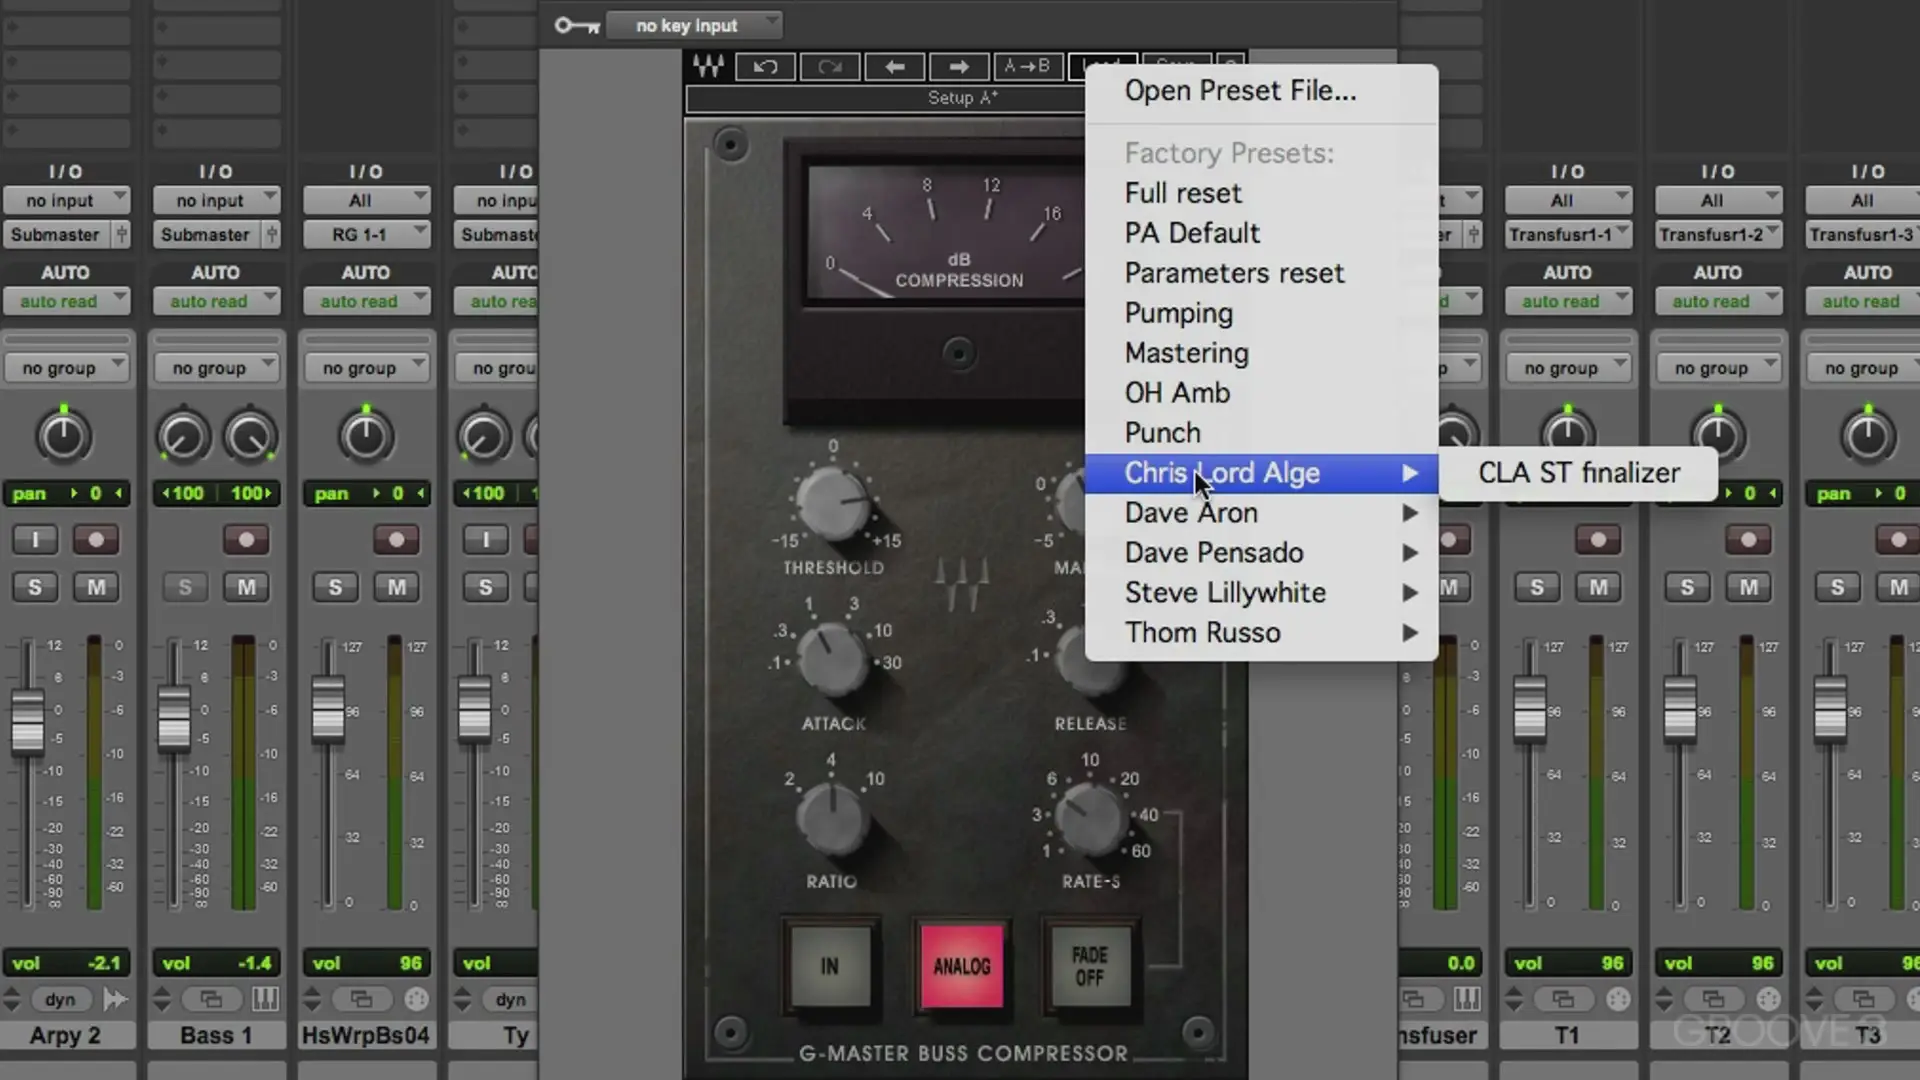
Task: Mute the Bass 1 track
Action: pos(246,587)
